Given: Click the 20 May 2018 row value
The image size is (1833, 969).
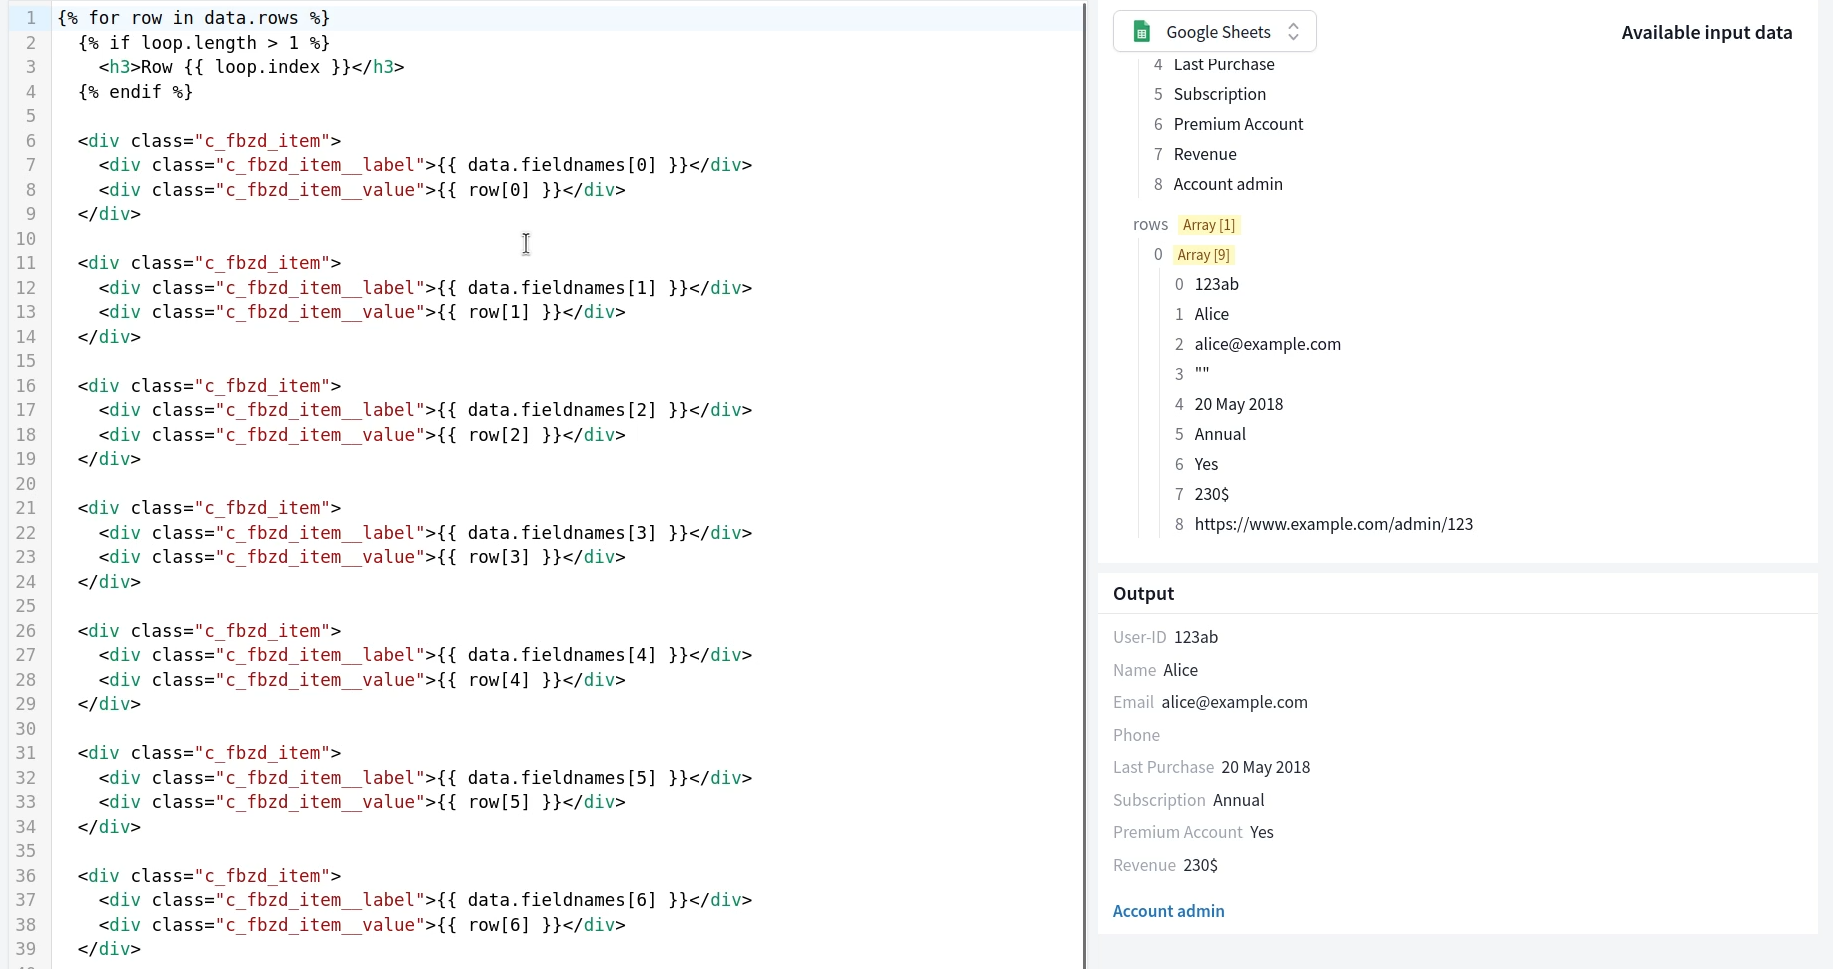Looking at the screenshot, I should pos(1240,404).
